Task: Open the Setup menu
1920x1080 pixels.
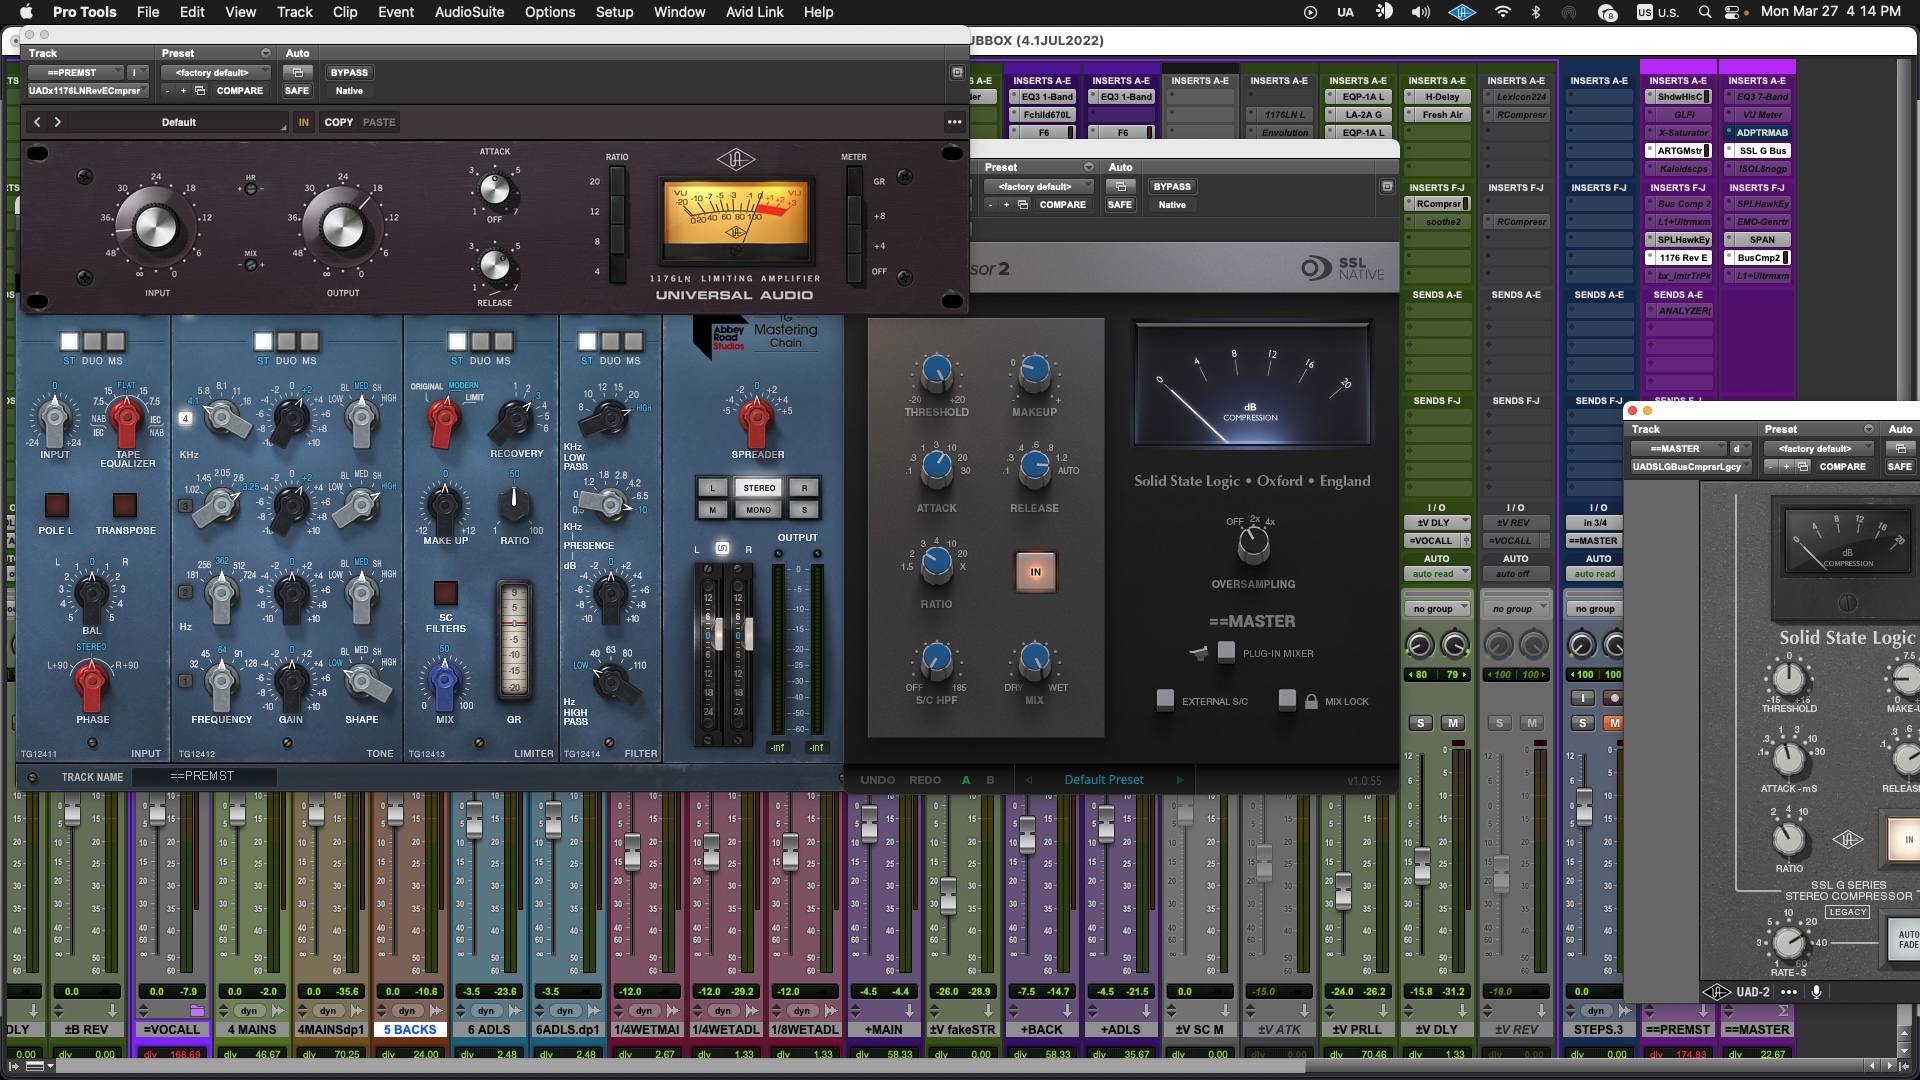Action: coord(614,12)
